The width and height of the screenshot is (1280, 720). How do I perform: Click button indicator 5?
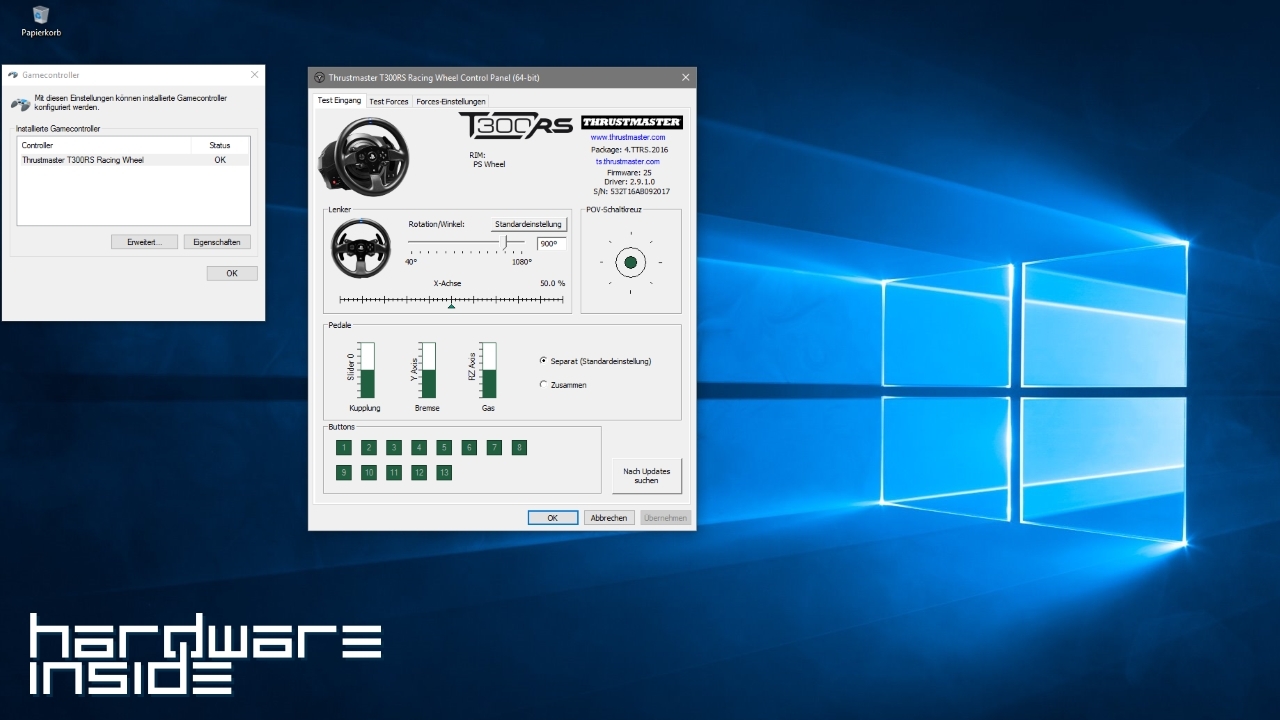click(444, 447)
